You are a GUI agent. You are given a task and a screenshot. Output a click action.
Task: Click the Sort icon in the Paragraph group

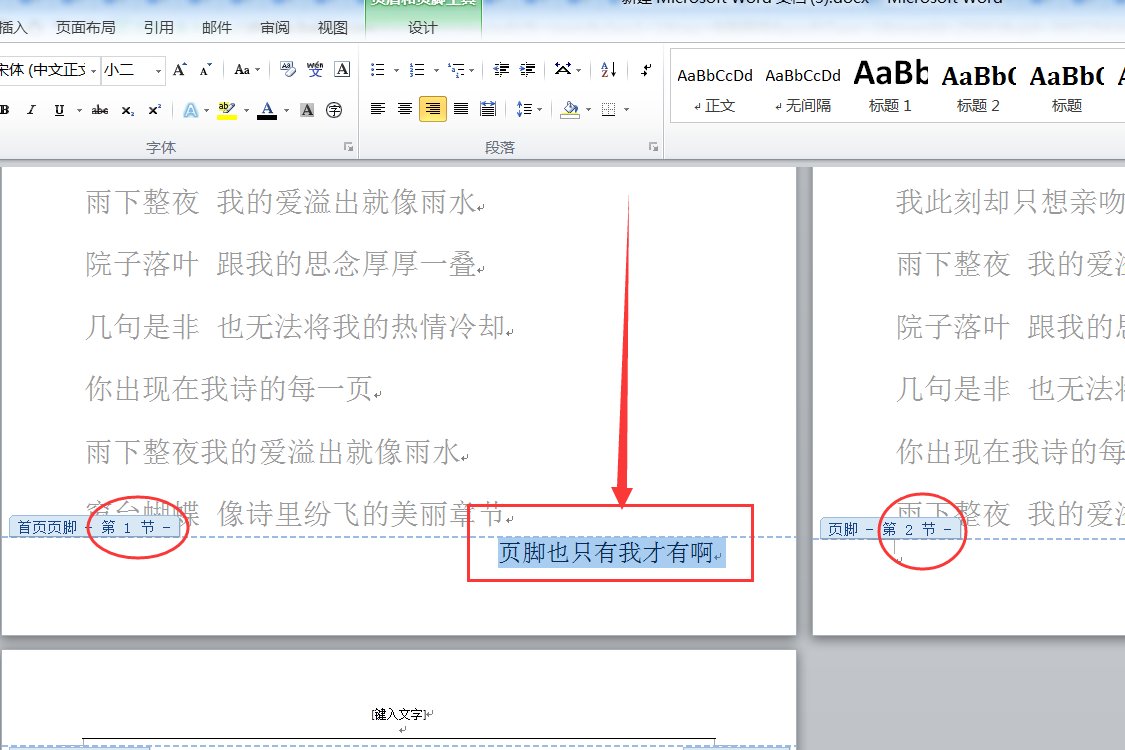click(x=609, y=70)
